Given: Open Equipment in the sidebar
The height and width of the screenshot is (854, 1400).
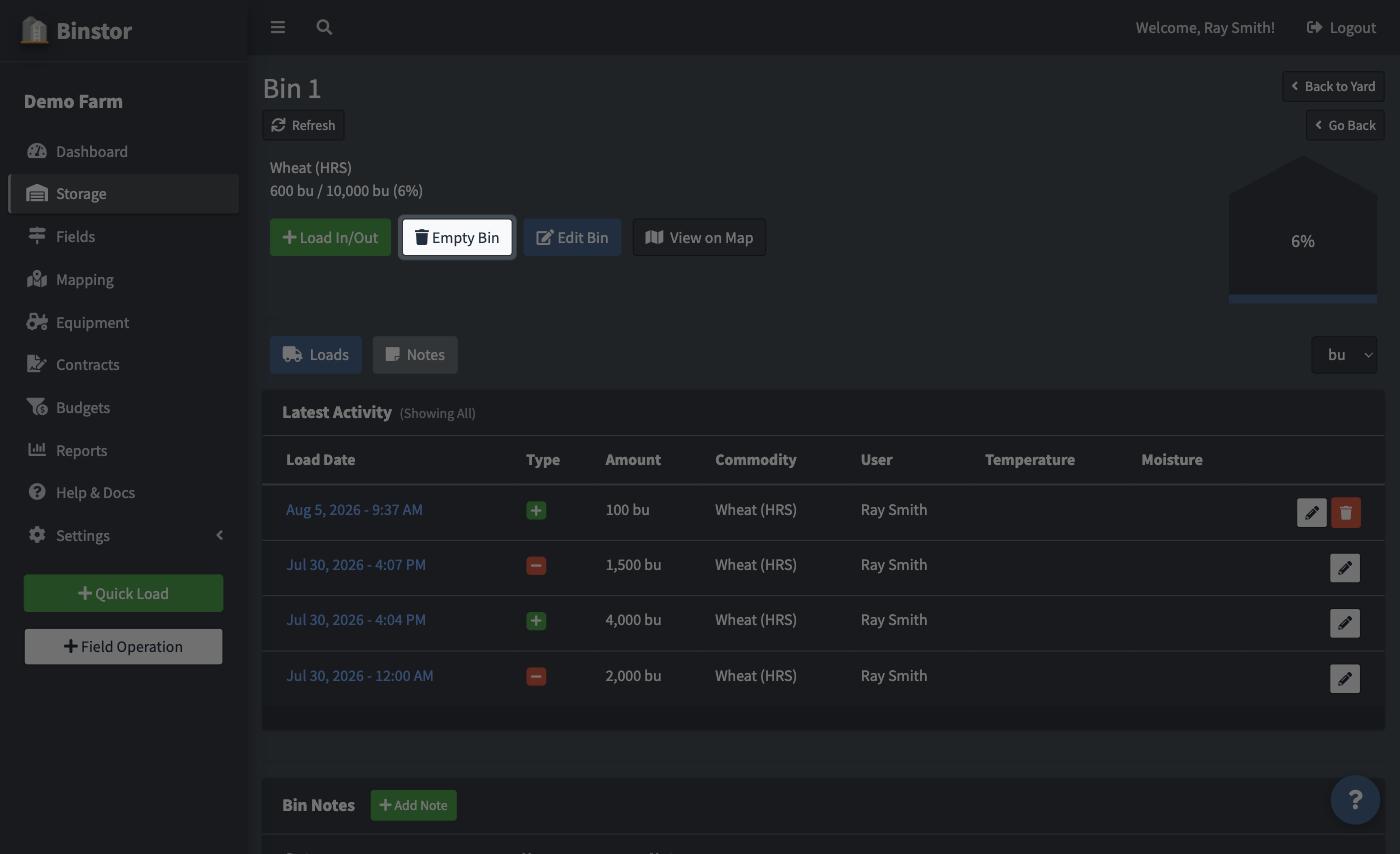Looking at the screenshot, I should pos(123,322).
